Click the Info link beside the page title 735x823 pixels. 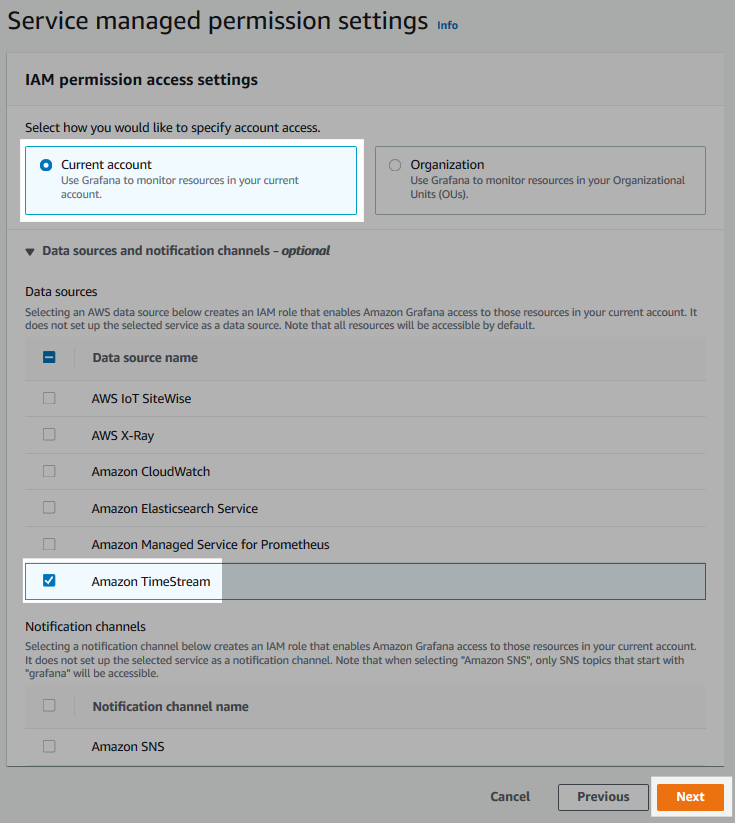click(447, 25)
